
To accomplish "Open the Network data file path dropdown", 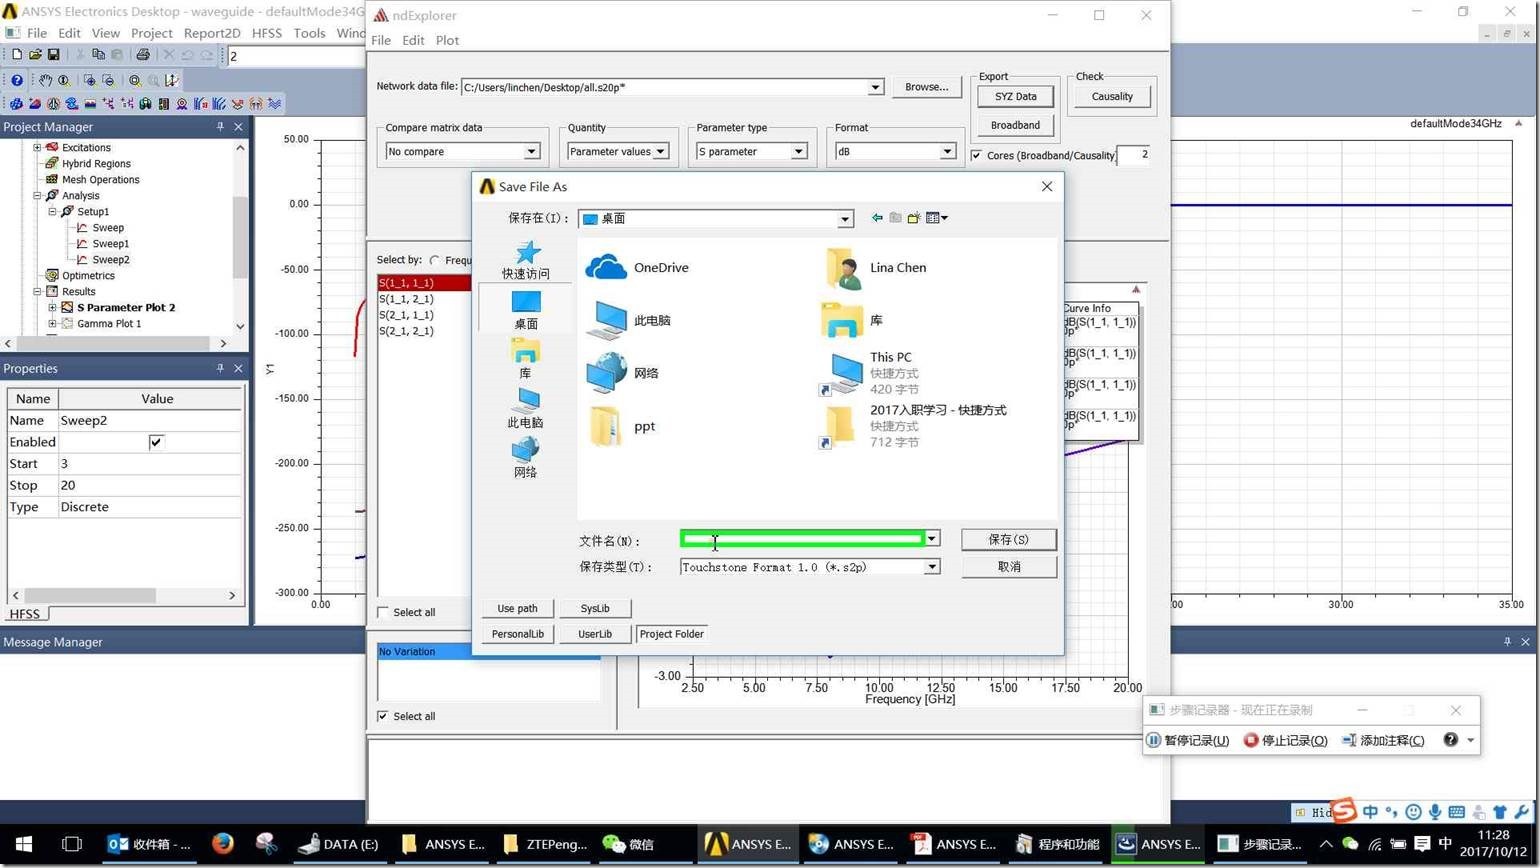I will coord(875,87).
